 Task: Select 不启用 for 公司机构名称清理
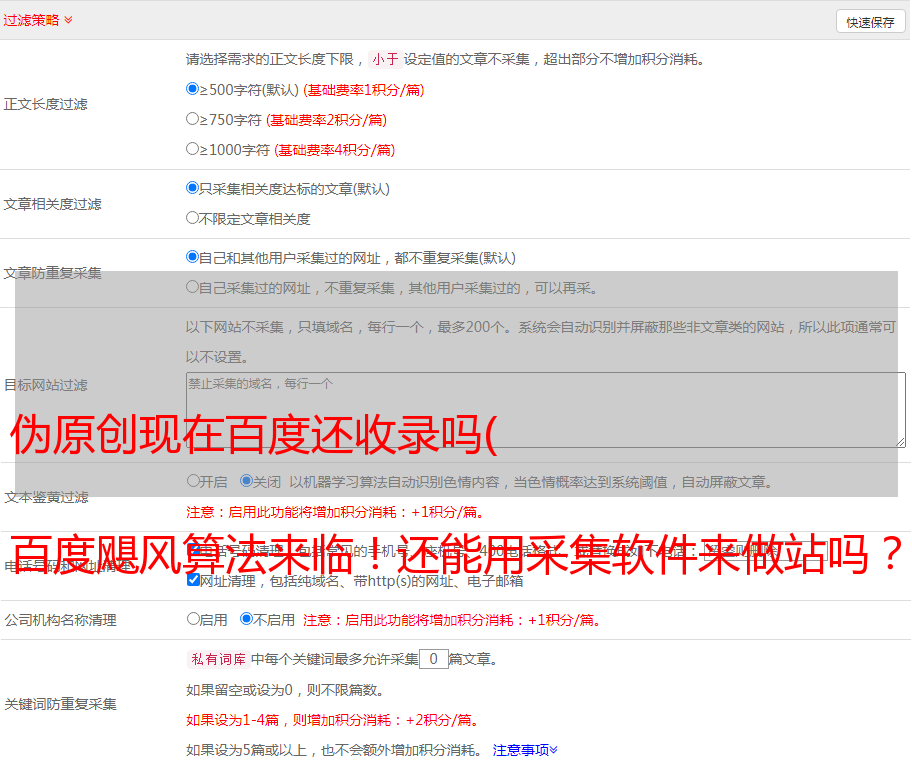[246, 619]
